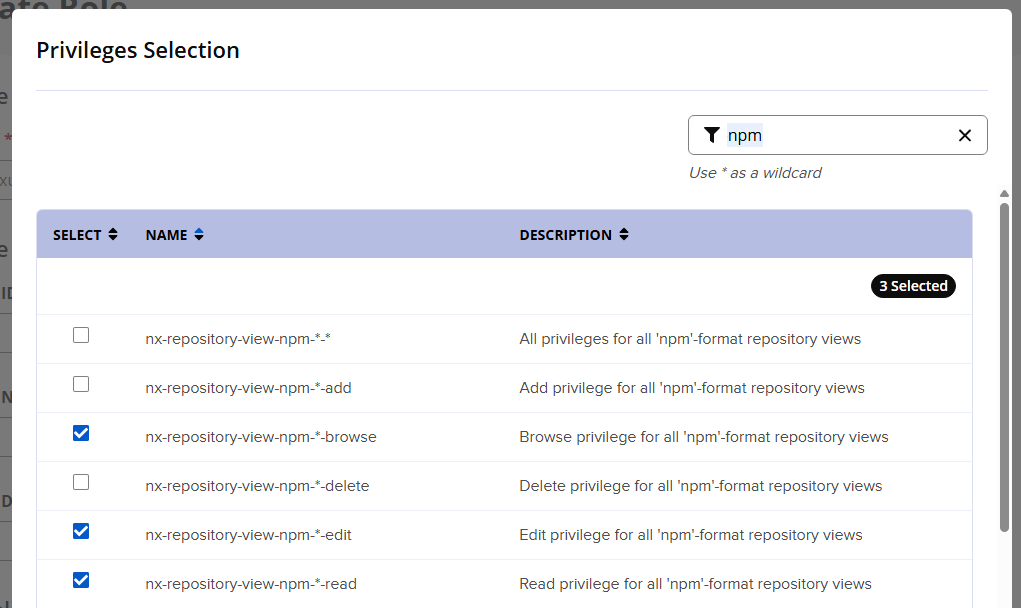Check the nx-repository-view-npm-*-* checkbox
Screen dimensions: 1021x608
[x=81, y=336]
